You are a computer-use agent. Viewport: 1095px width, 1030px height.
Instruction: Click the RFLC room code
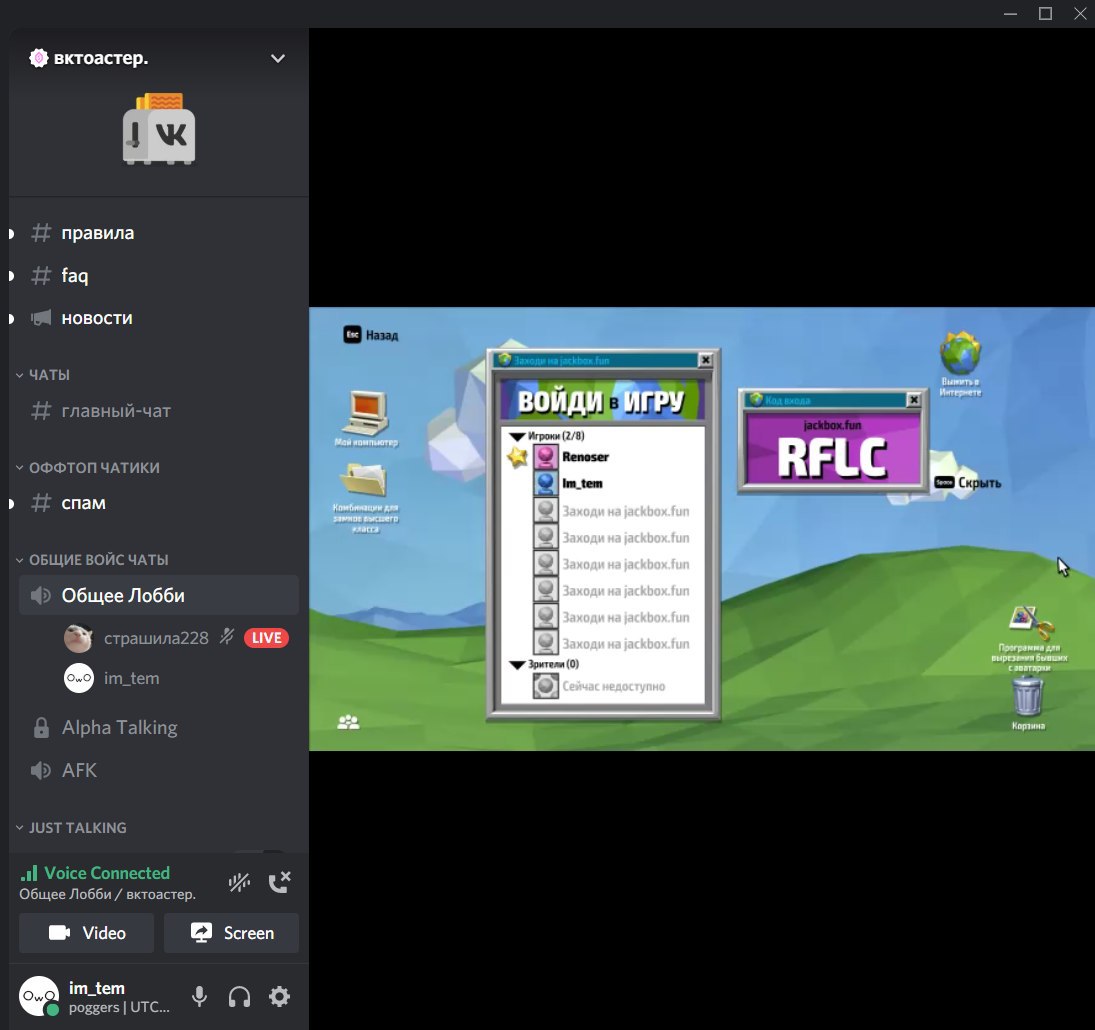832,458
